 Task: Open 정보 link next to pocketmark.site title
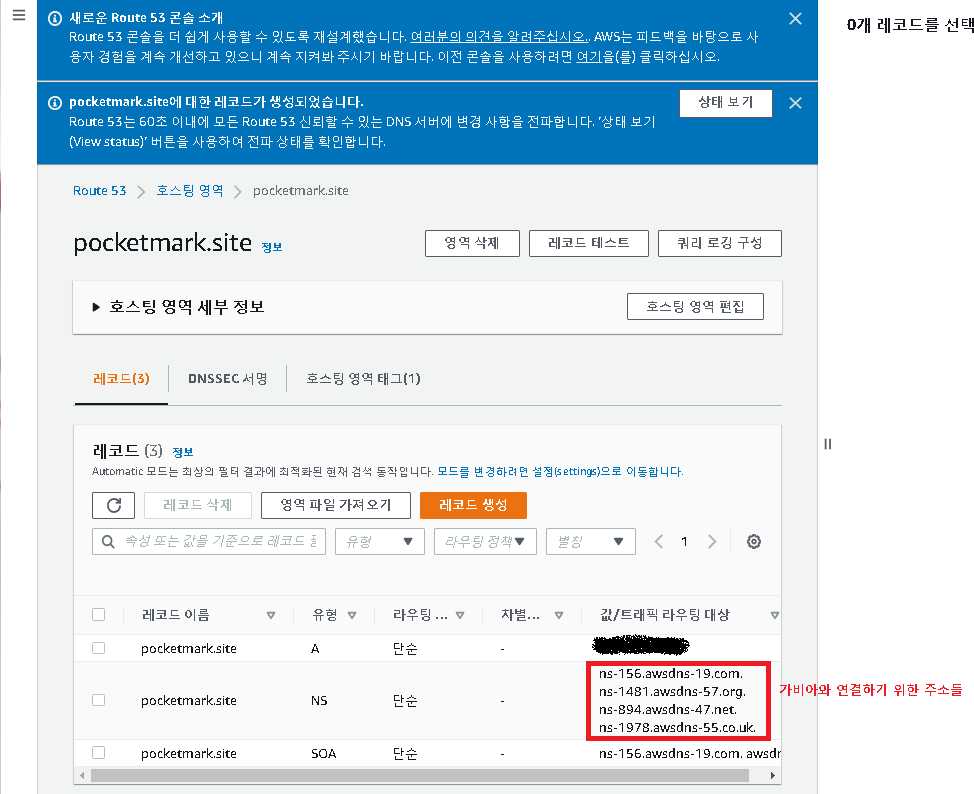click(x=272, y=247)
